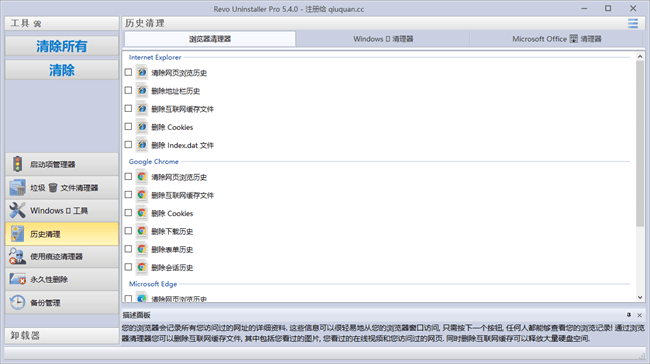The image size is (650, 364).
Task: Enable Chrome 删除互联网缓存文件 checkbox
Action: [128, 195]
